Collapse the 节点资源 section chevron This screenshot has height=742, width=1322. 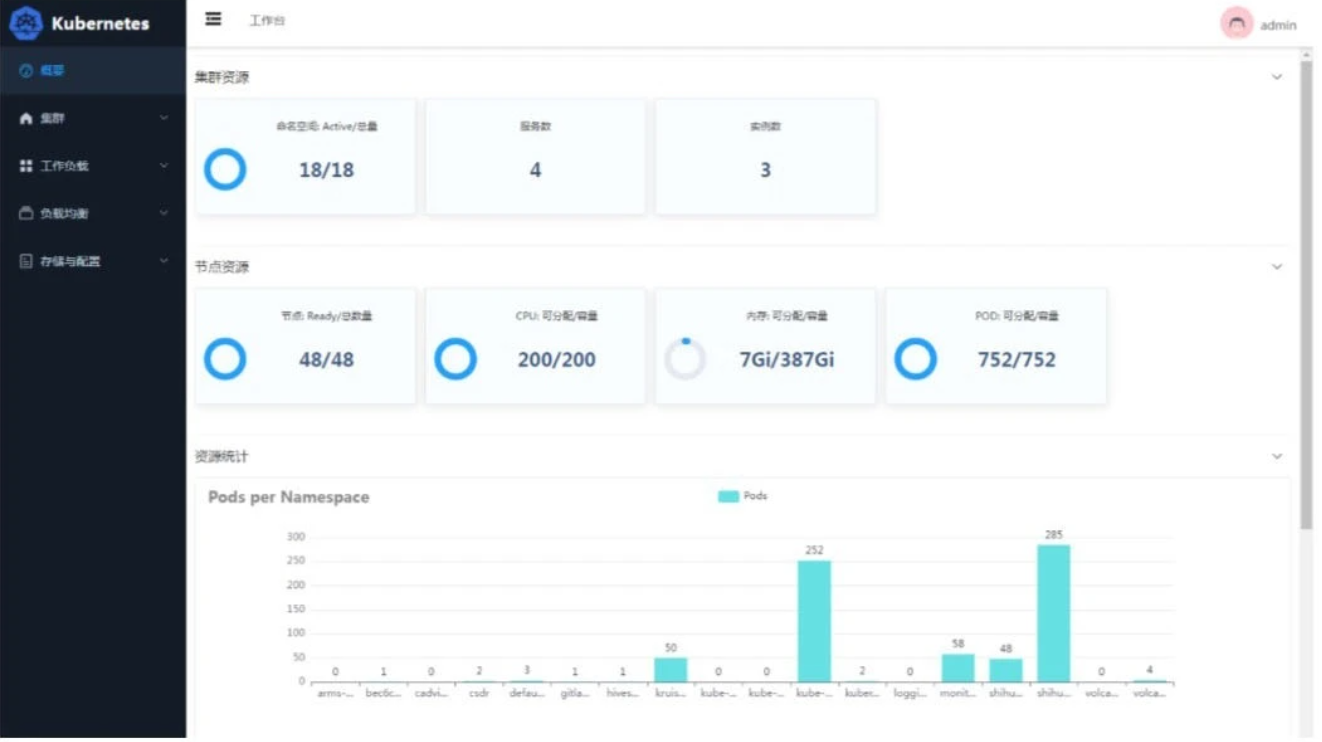pyautogui.click(x=1277, y=267)
